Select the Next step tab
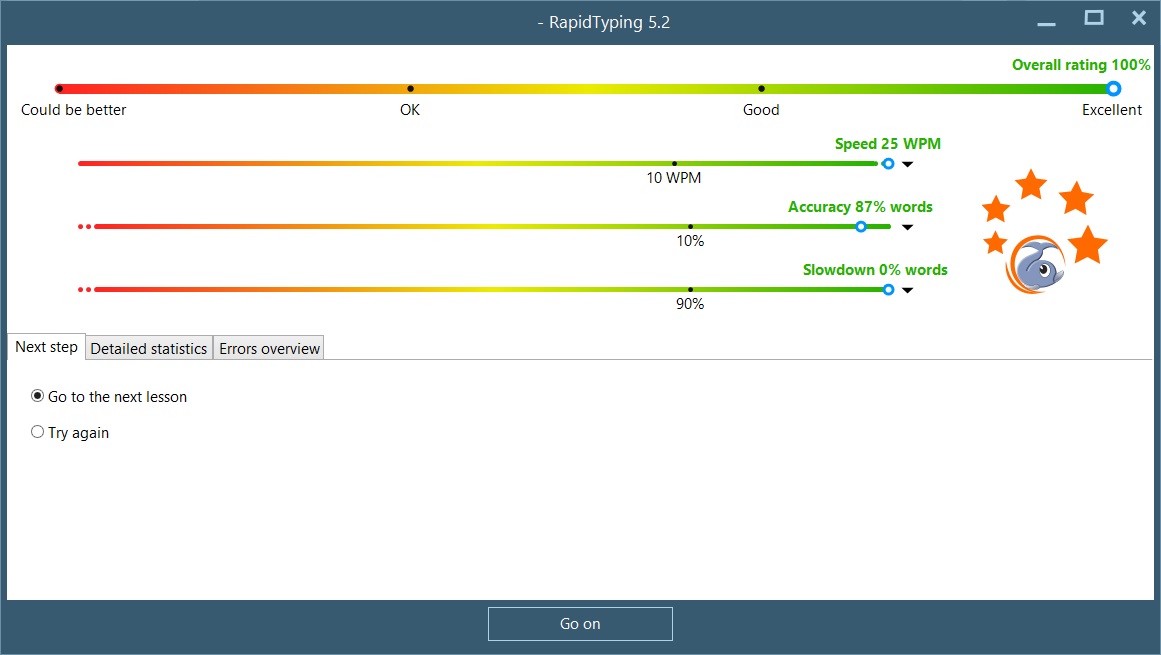The image size is (1161, 655). (46, 347)
